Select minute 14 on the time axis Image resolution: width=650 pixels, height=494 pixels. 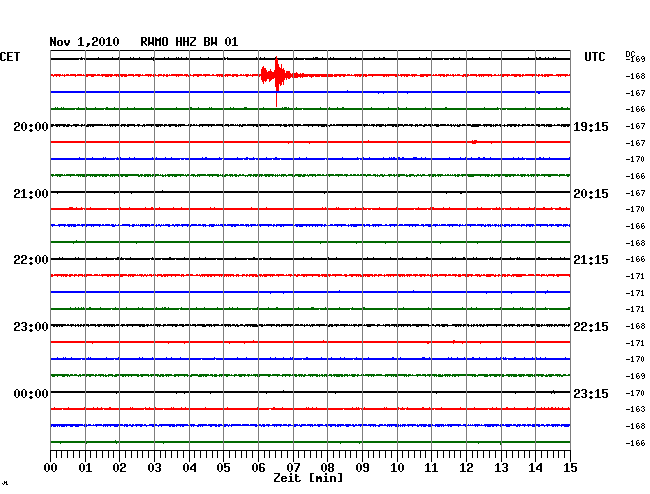point(535,467)
